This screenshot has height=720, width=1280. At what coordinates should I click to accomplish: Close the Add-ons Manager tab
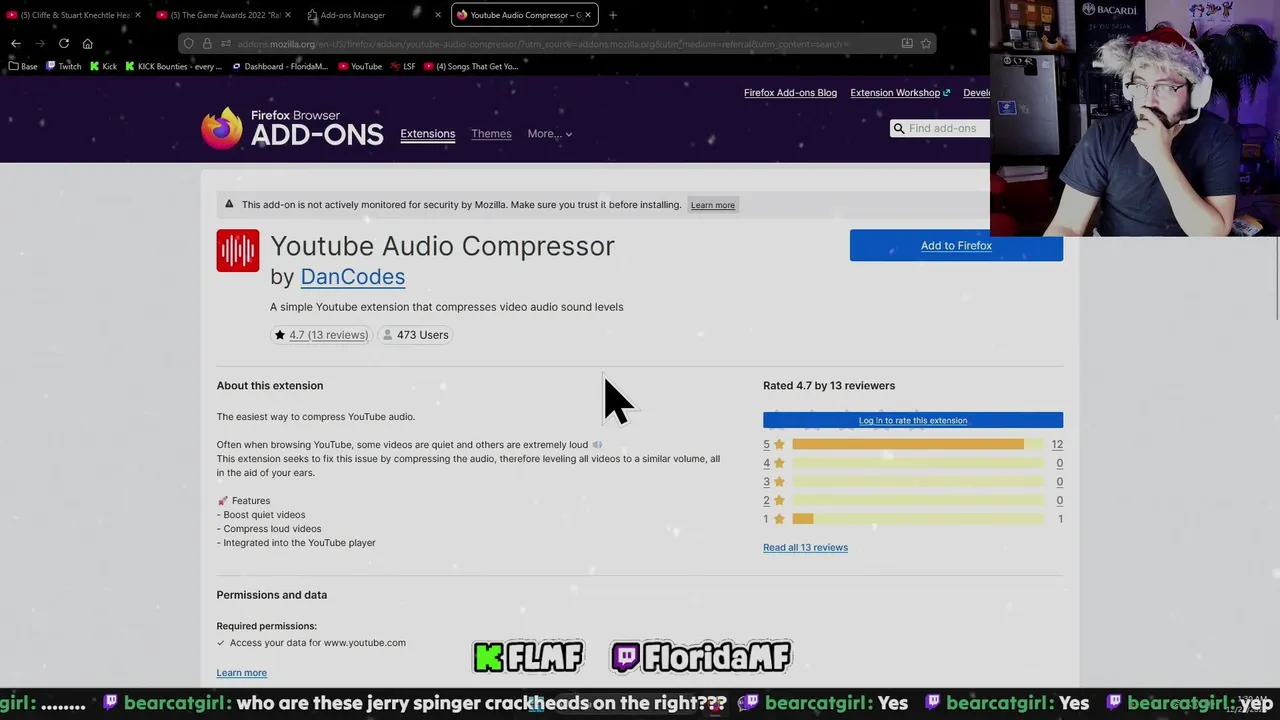(x=438, y=15)
